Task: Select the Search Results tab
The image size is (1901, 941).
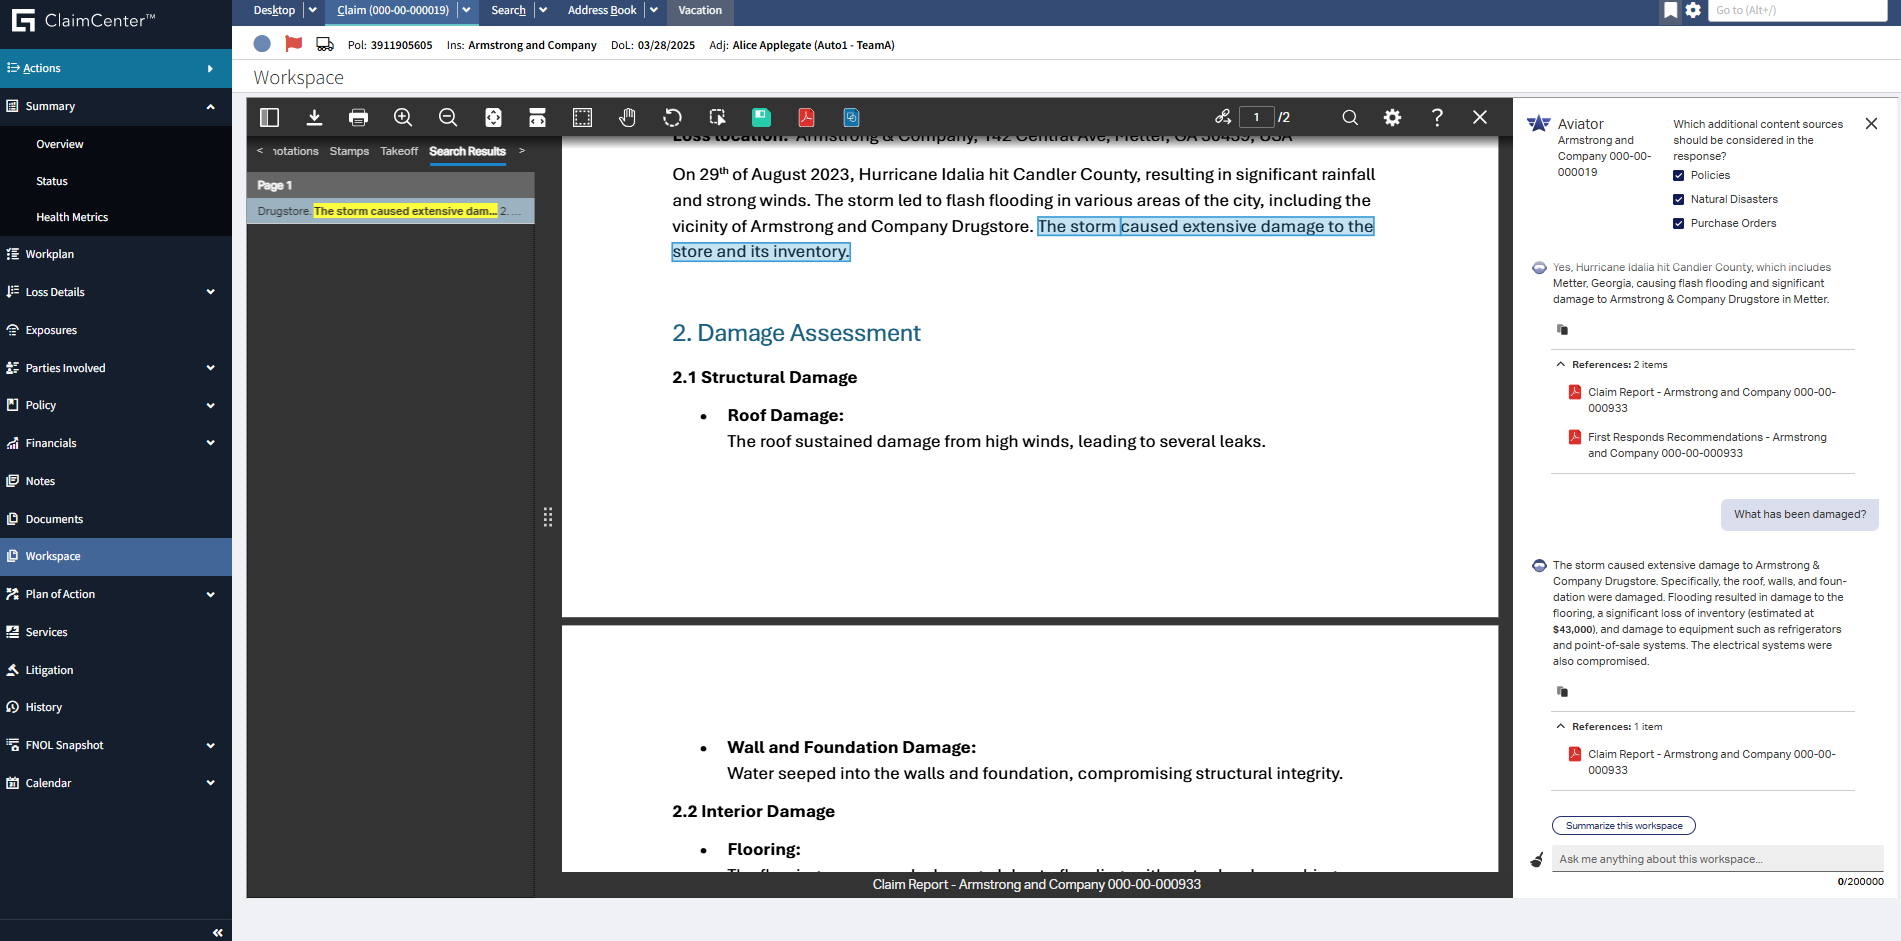Action: coord(467,151)
